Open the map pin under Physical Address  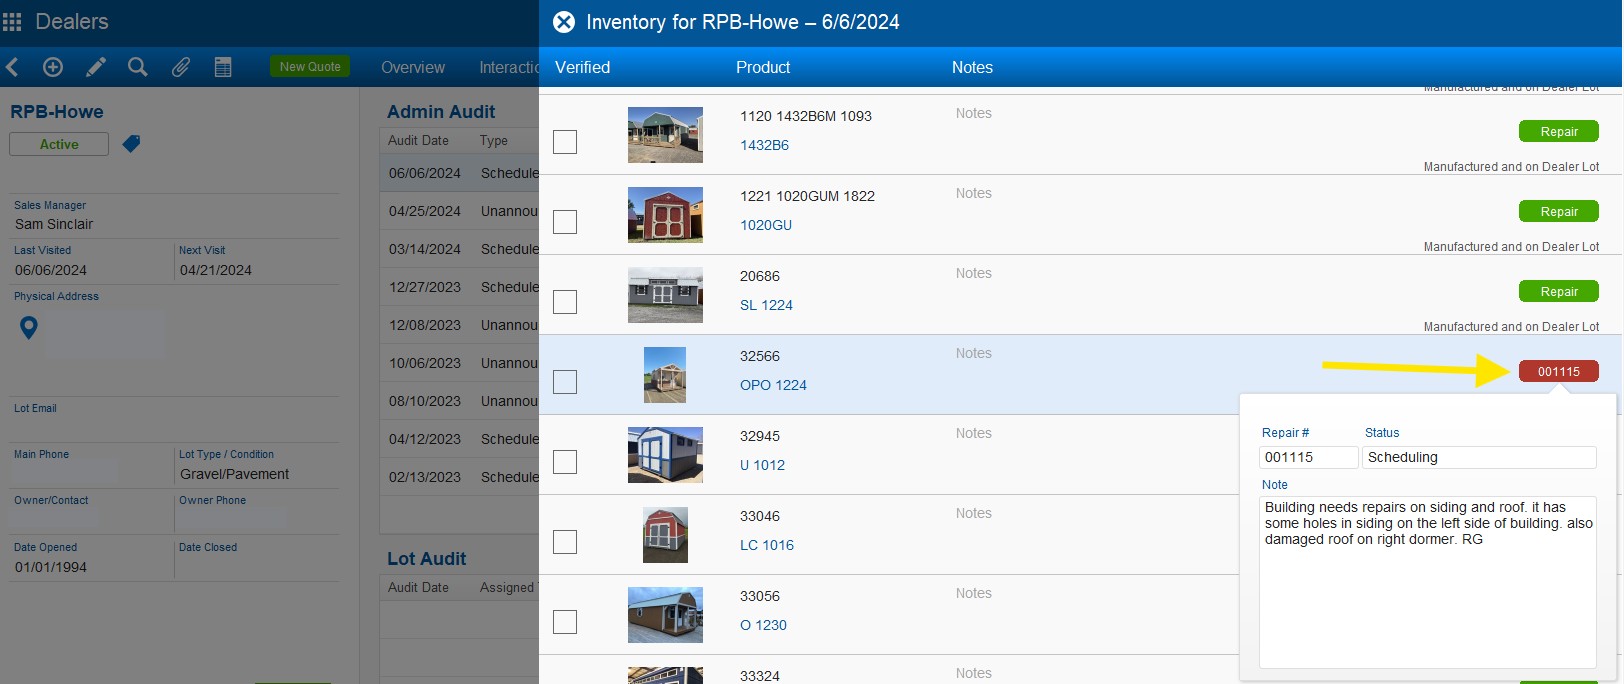click(x=29, y=327)
